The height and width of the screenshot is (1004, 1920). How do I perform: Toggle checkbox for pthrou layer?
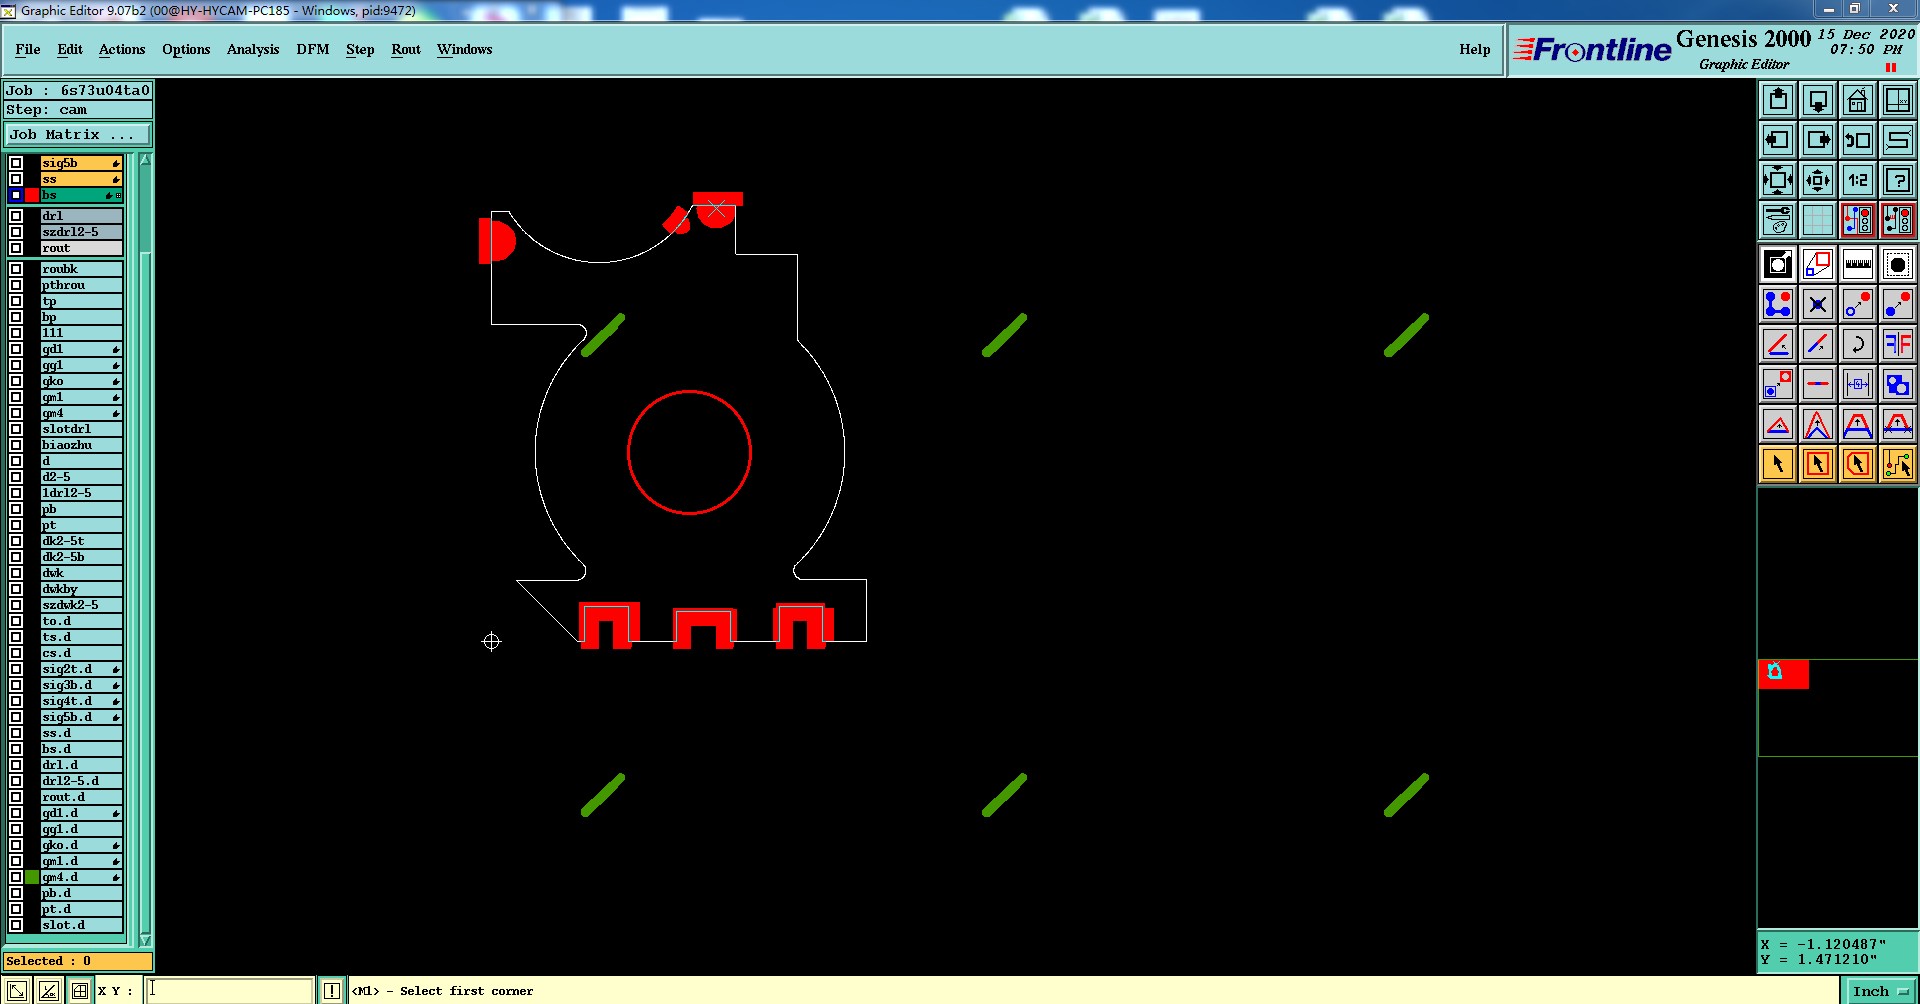click(x=16, y=285)
